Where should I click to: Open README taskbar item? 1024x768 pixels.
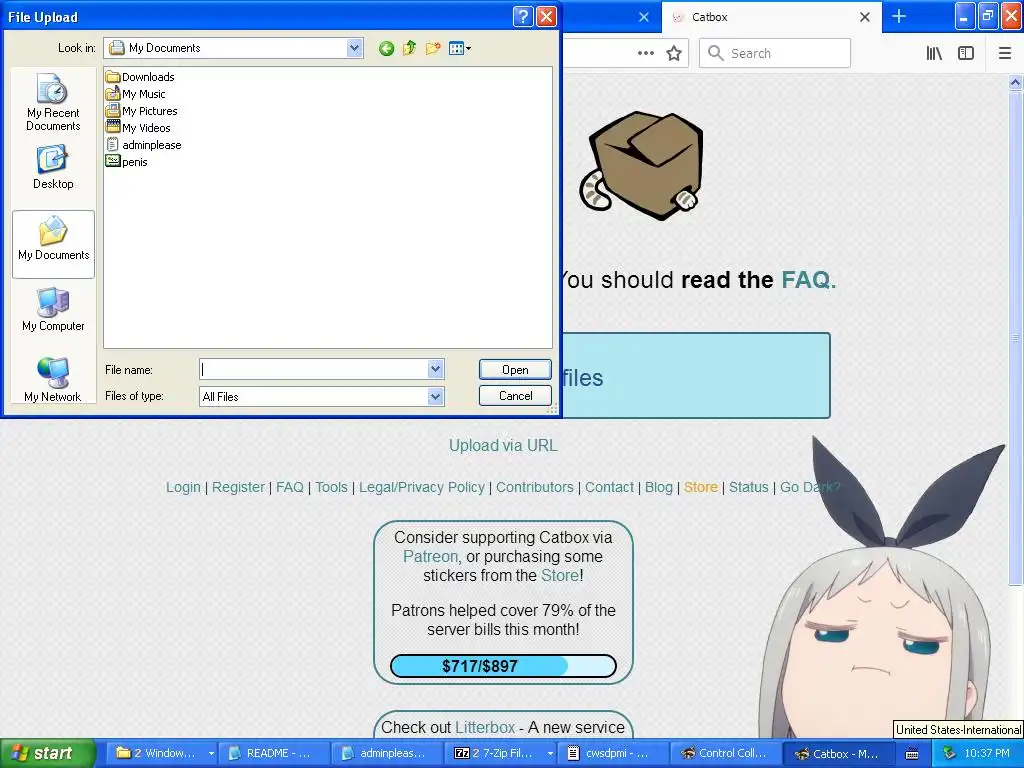point(273,753)
